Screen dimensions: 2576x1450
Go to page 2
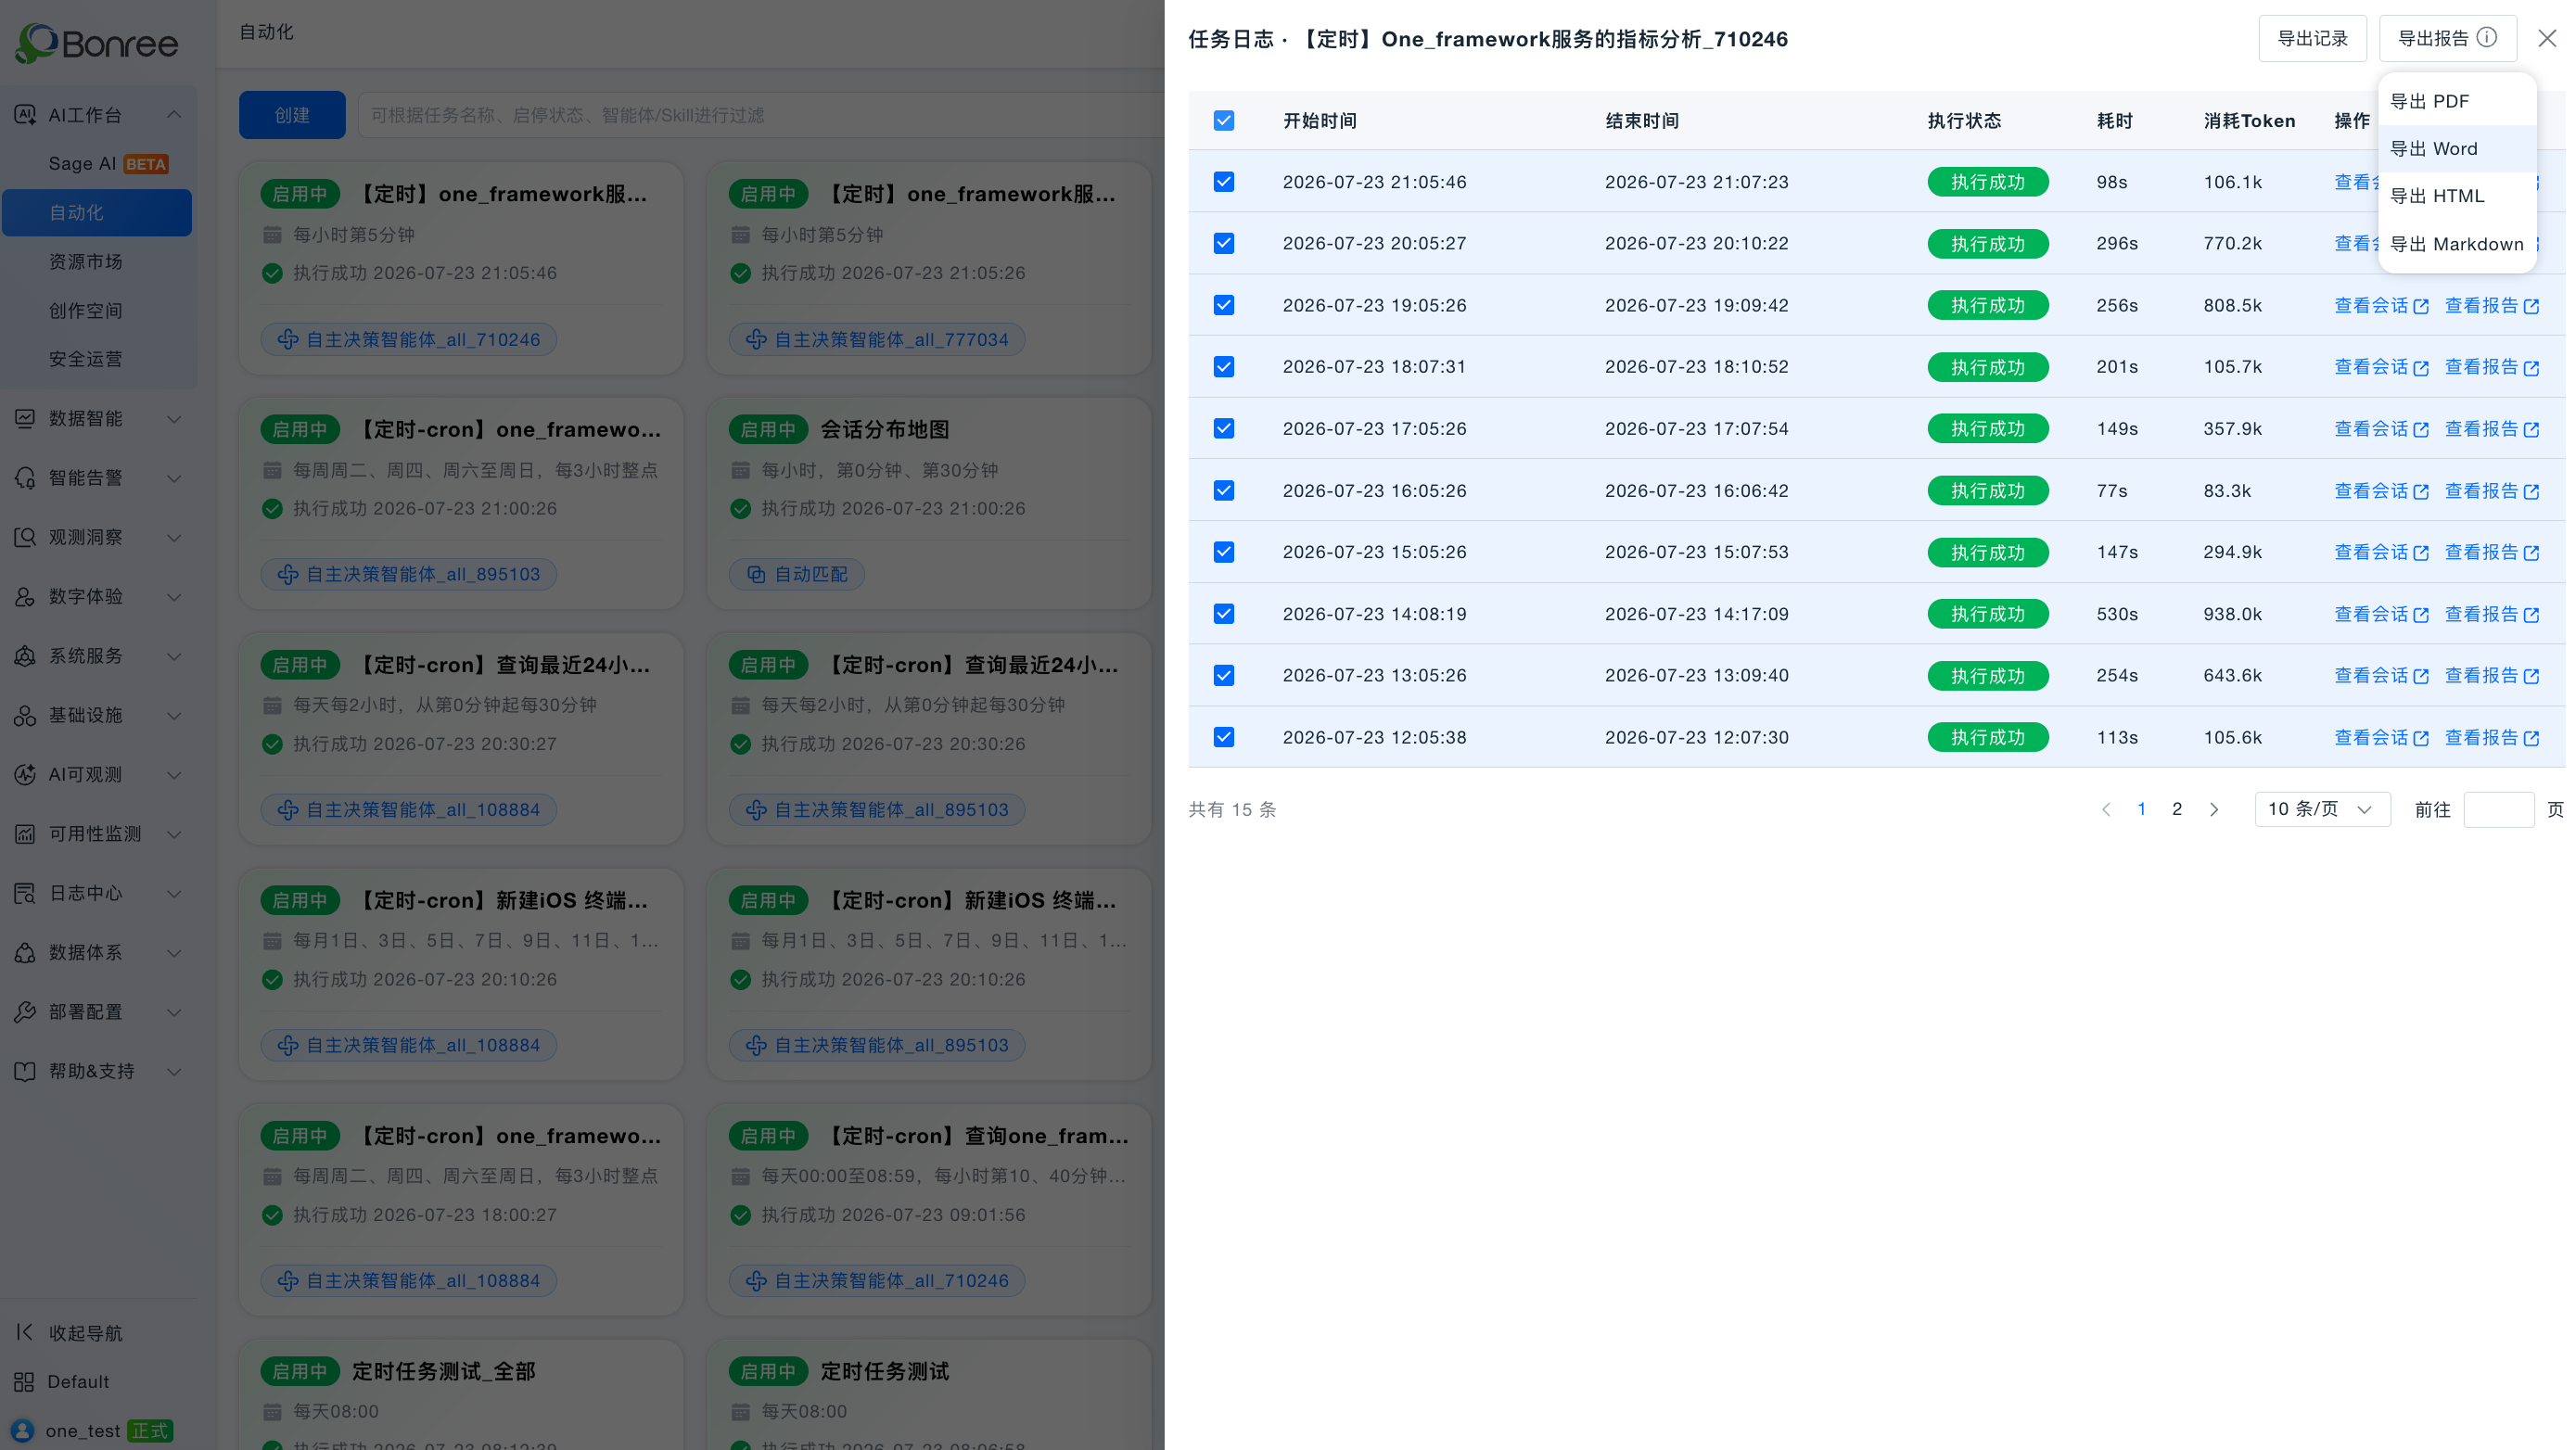pos(2177,809)
